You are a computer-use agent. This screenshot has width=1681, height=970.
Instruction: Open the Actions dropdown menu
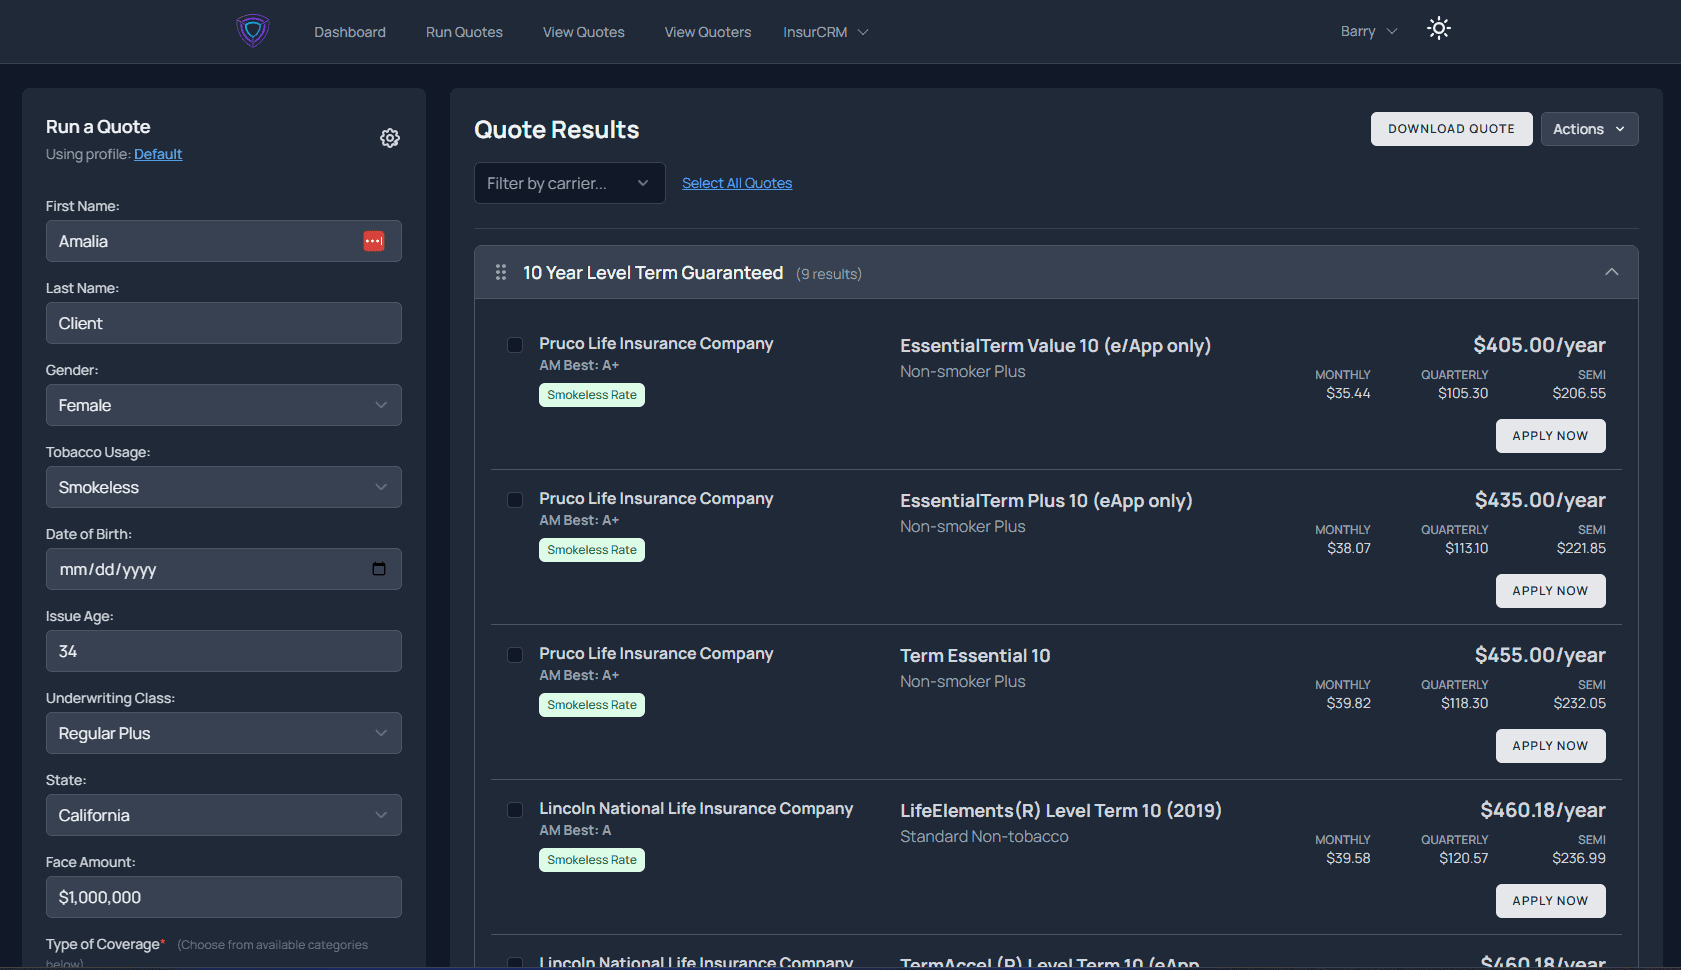coord(1589,129)
